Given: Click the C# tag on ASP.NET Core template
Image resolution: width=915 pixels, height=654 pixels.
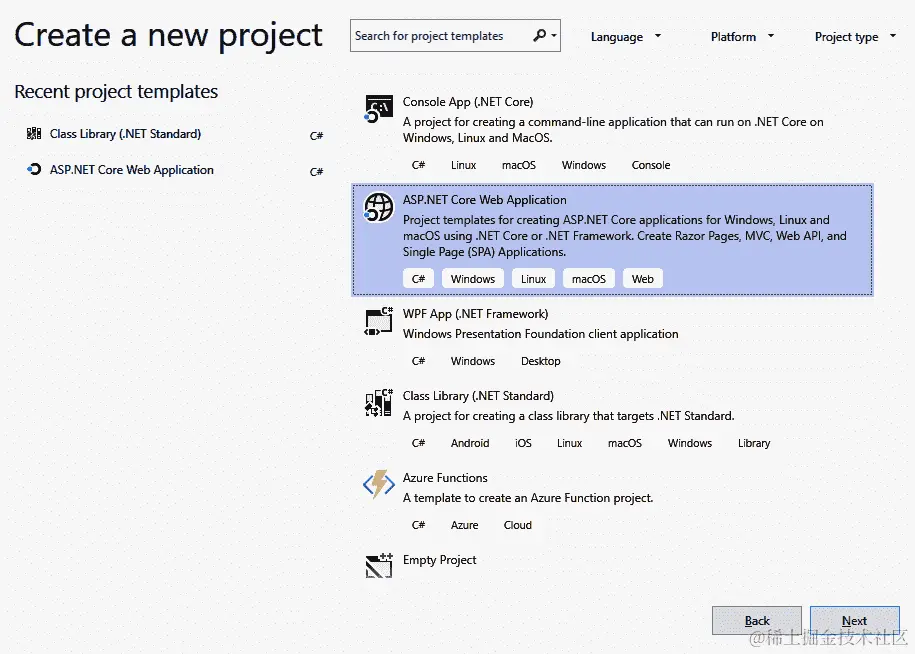Looking at the screenshot, I should [x=418, y=279].
